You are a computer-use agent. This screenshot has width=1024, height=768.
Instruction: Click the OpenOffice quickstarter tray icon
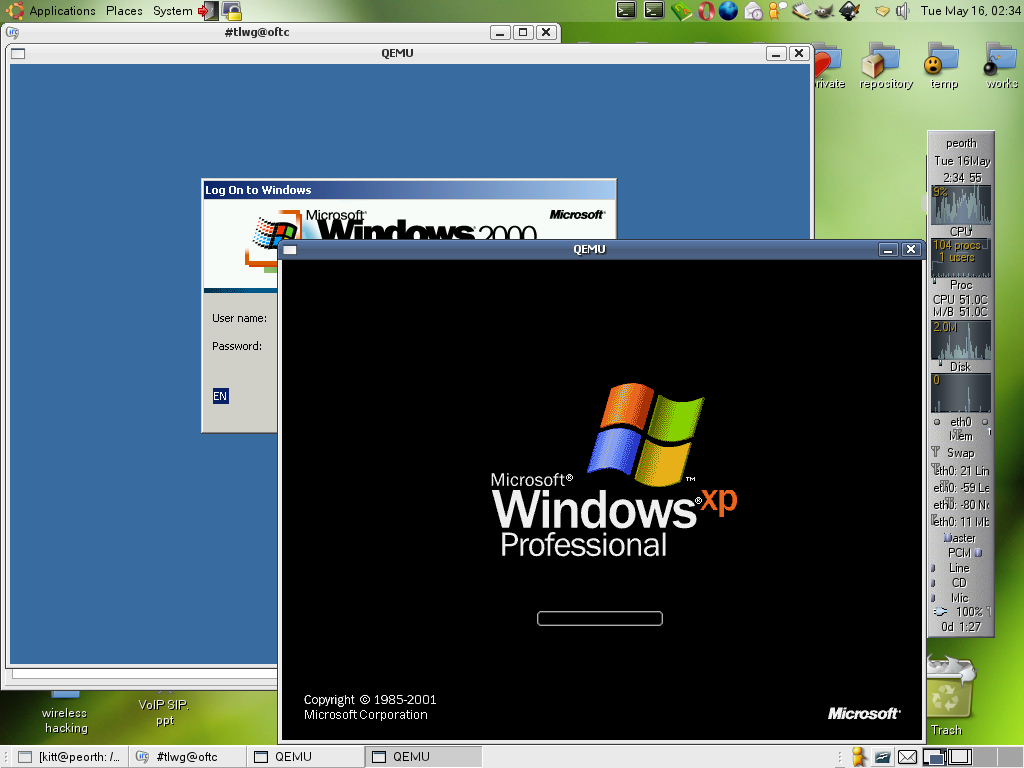click(882, 757)
